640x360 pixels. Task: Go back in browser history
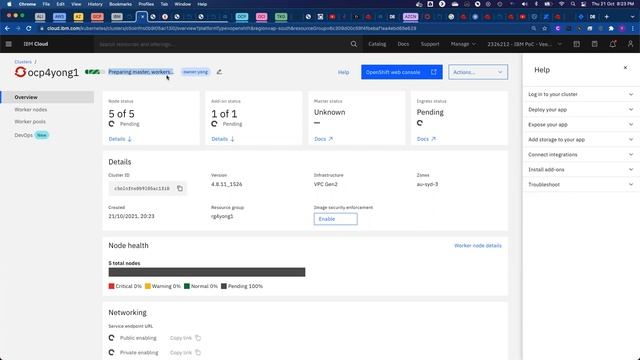pos(7,28)
